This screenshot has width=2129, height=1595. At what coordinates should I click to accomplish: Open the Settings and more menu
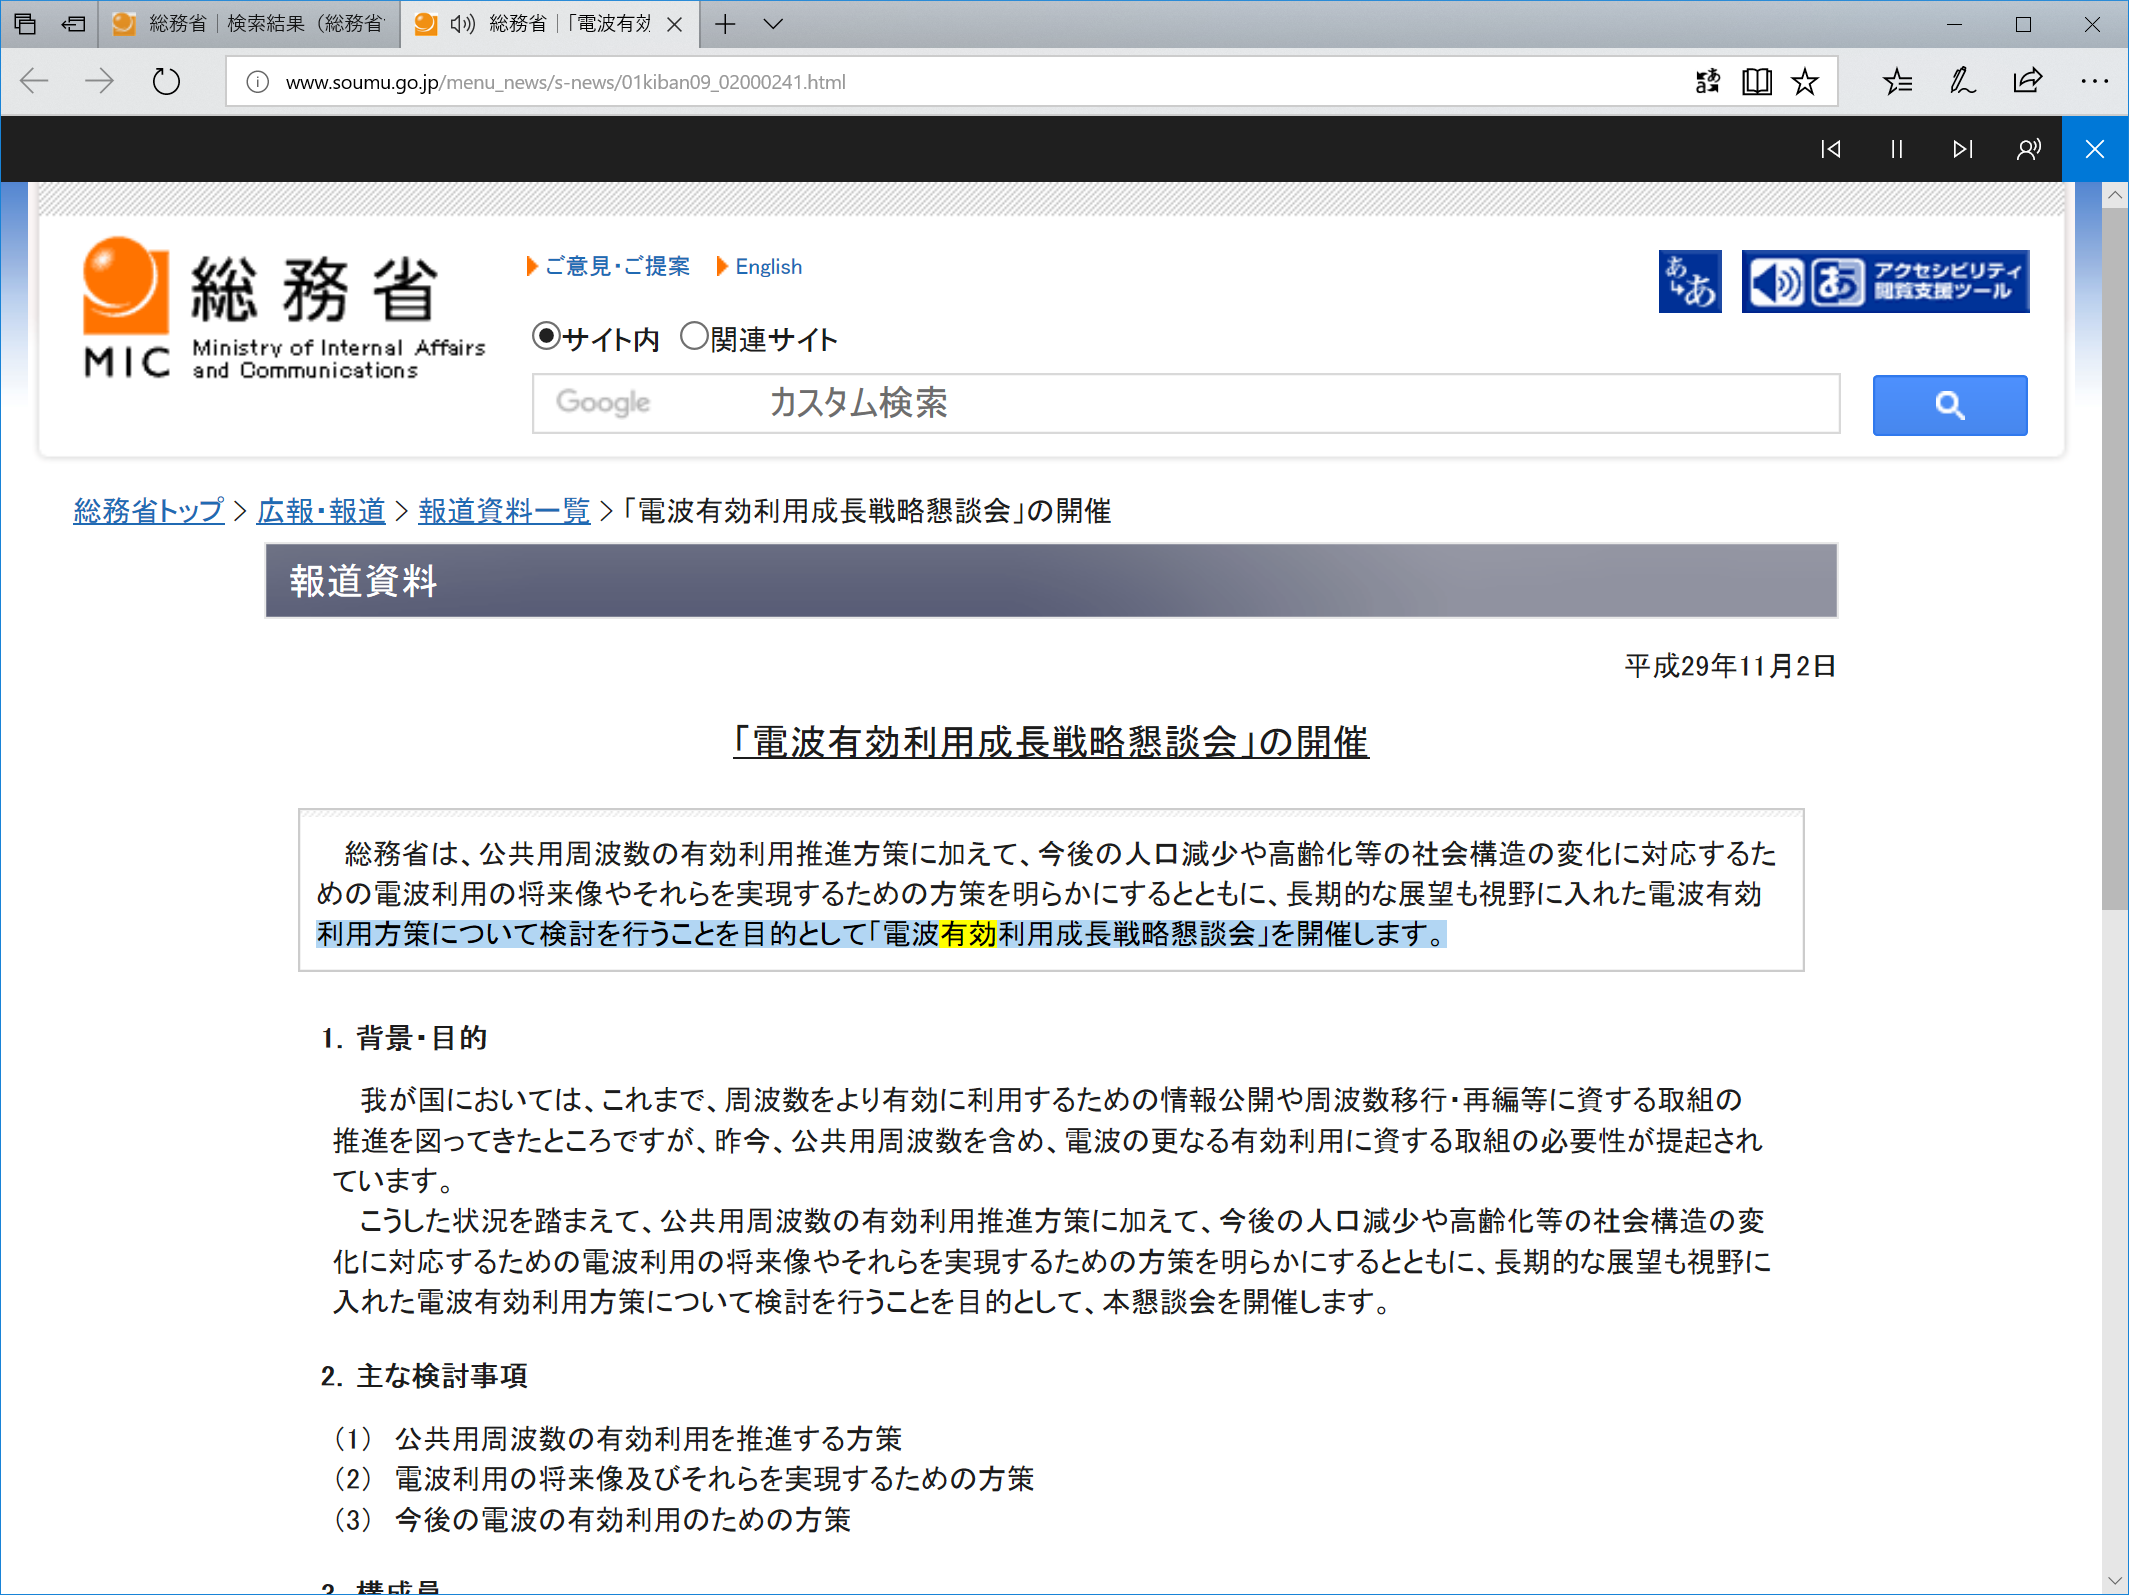2092,81
